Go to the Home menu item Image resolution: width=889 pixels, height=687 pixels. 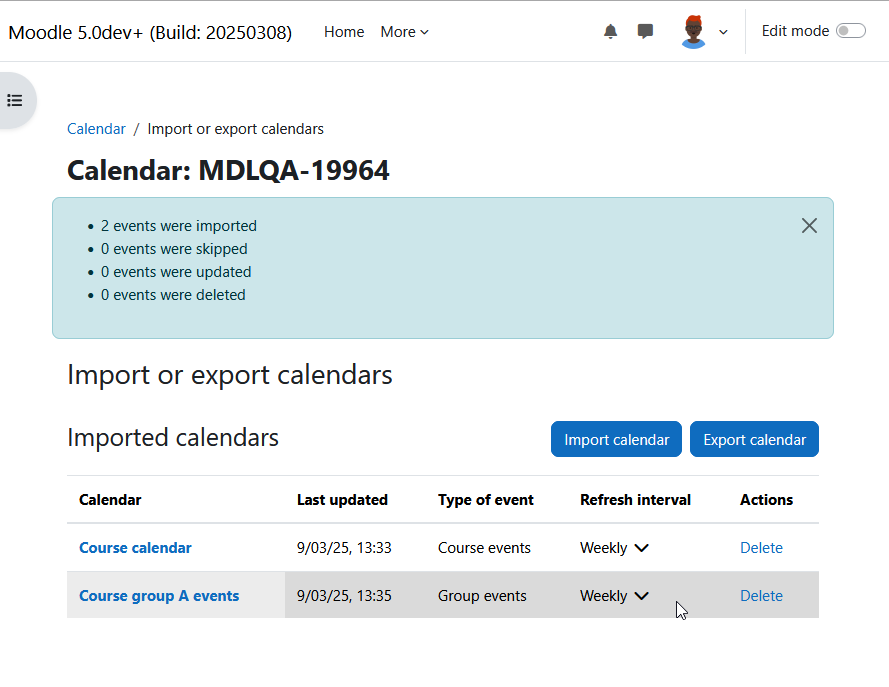pyautogui.click(x=344, y=32)
